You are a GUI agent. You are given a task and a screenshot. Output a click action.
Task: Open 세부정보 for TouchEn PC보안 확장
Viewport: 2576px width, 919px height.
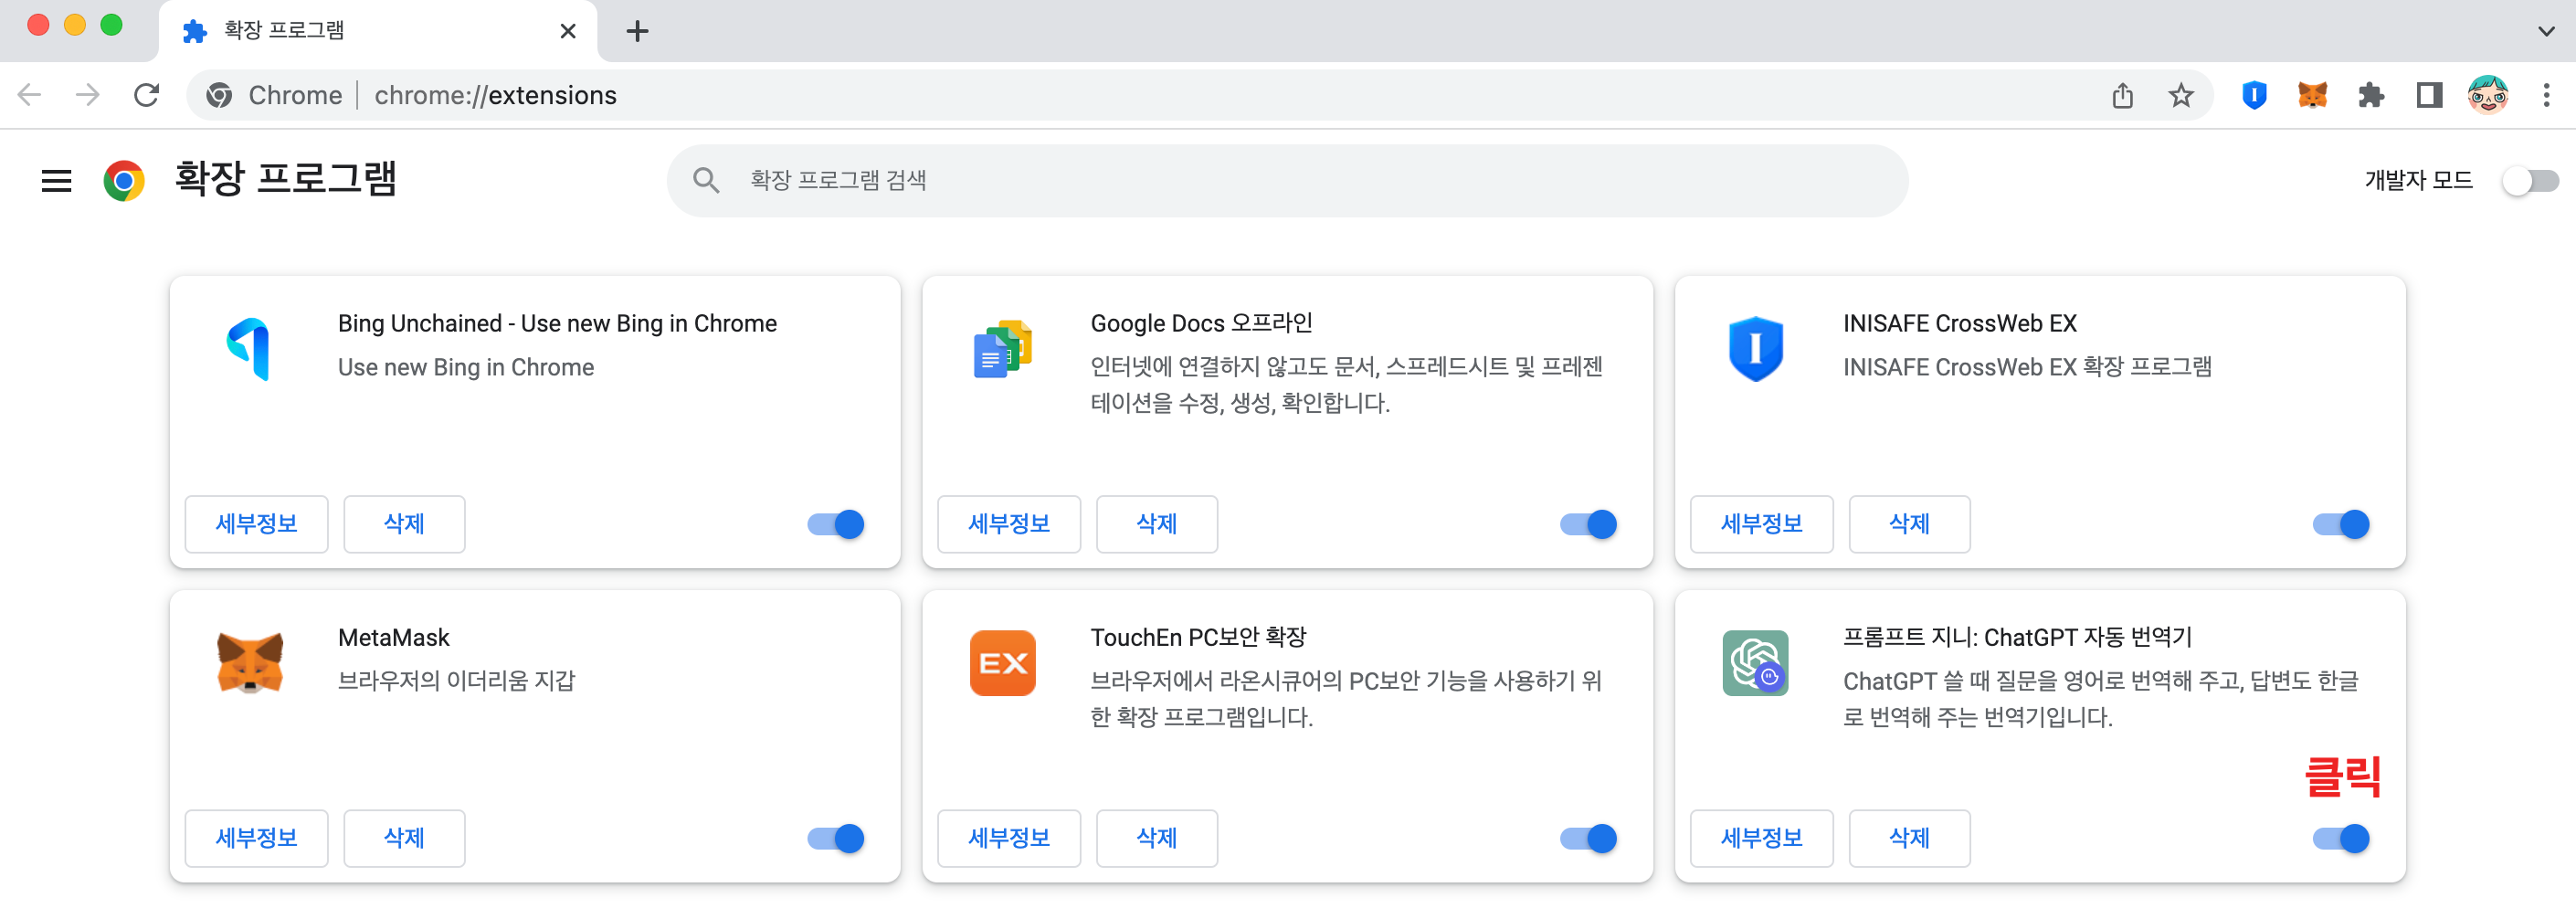(1010, 838)
